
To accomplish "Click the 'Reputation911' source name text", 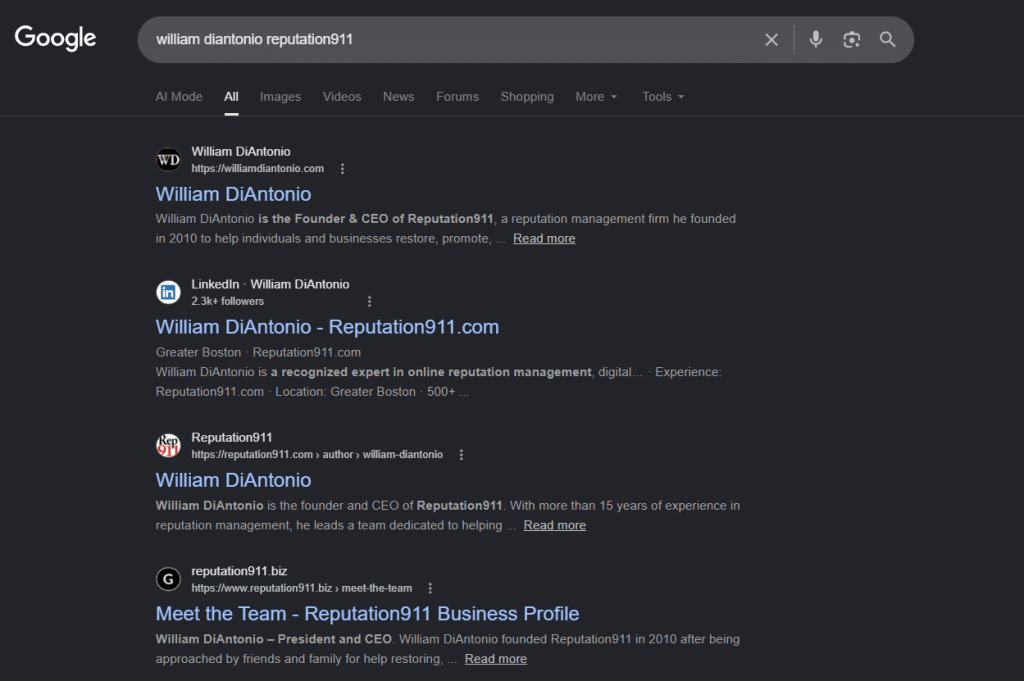I will (x=232, y=437).
